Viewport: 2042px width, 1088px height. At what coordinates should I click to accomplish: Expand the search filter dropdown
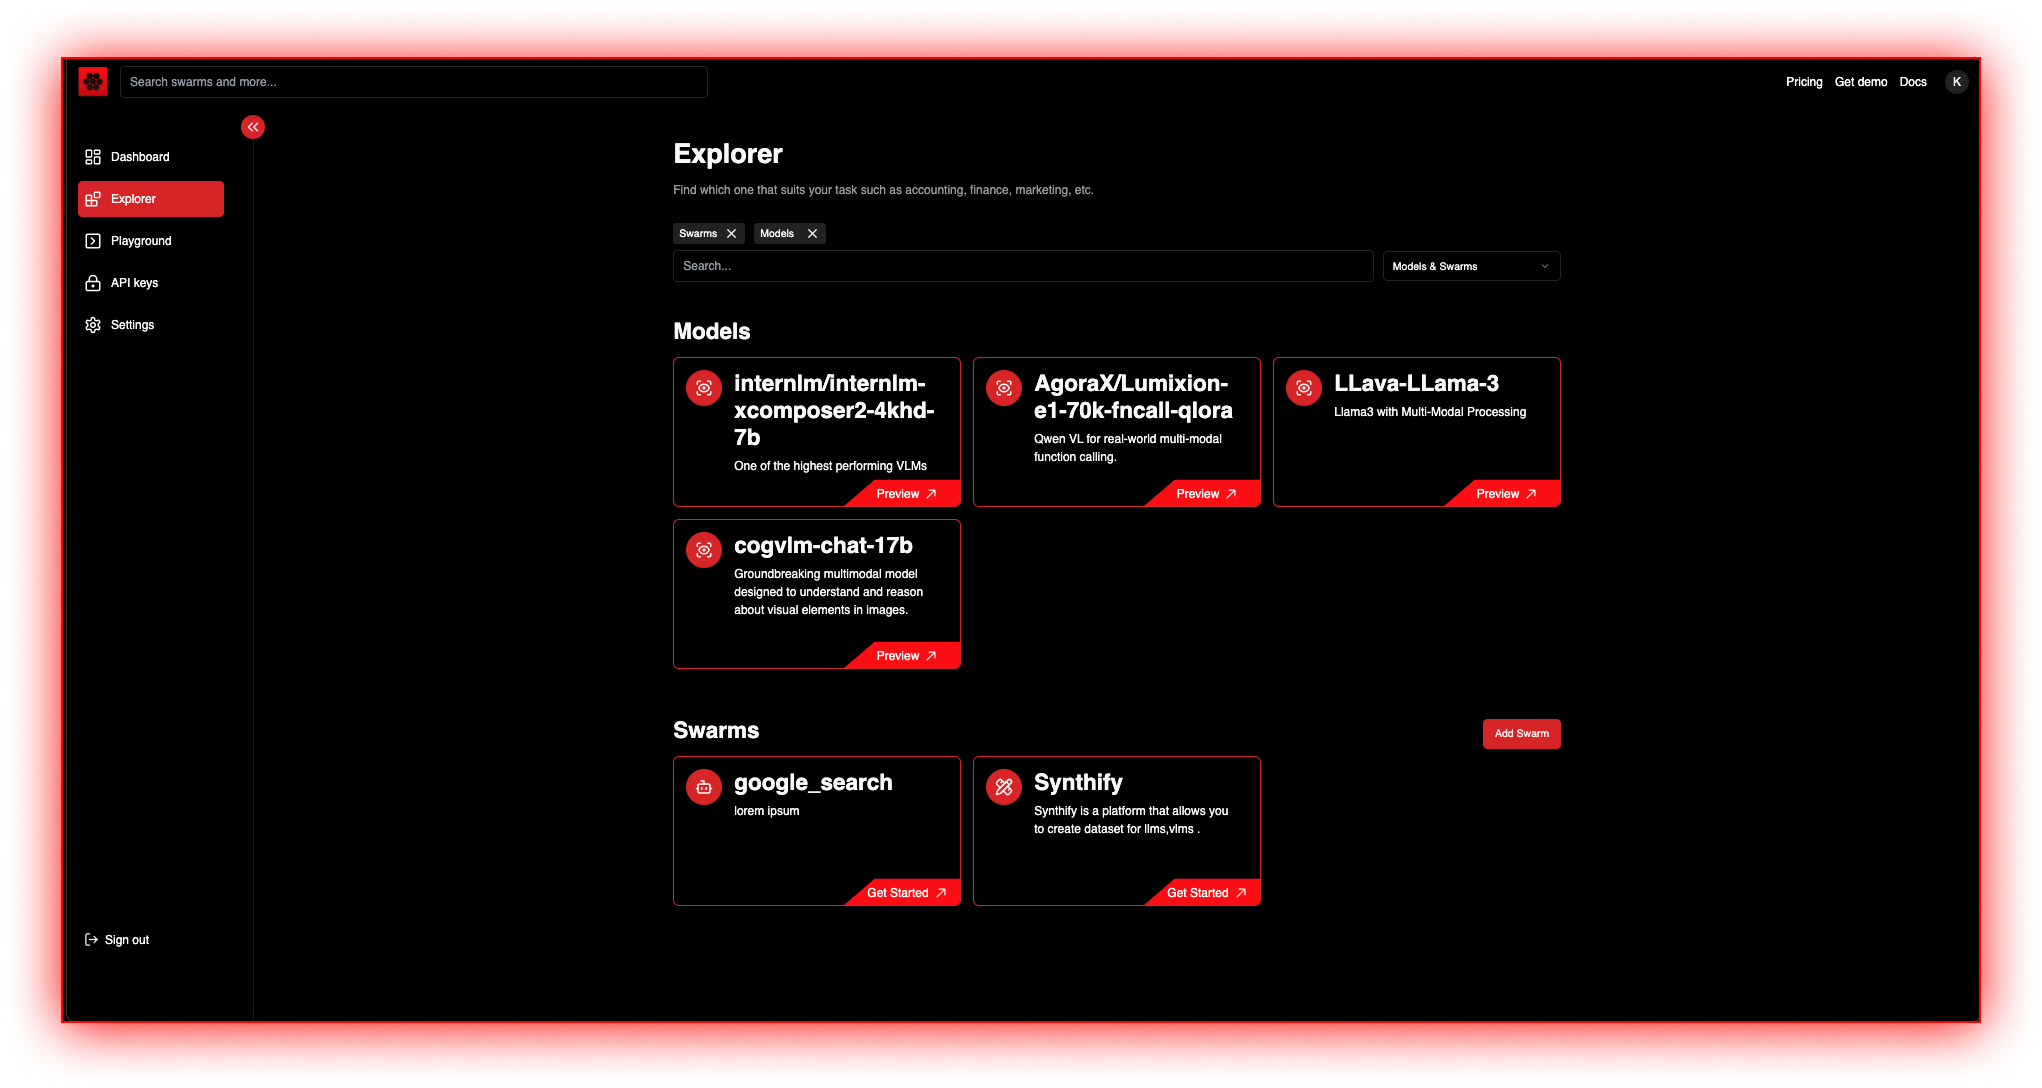coord(1469,266)
